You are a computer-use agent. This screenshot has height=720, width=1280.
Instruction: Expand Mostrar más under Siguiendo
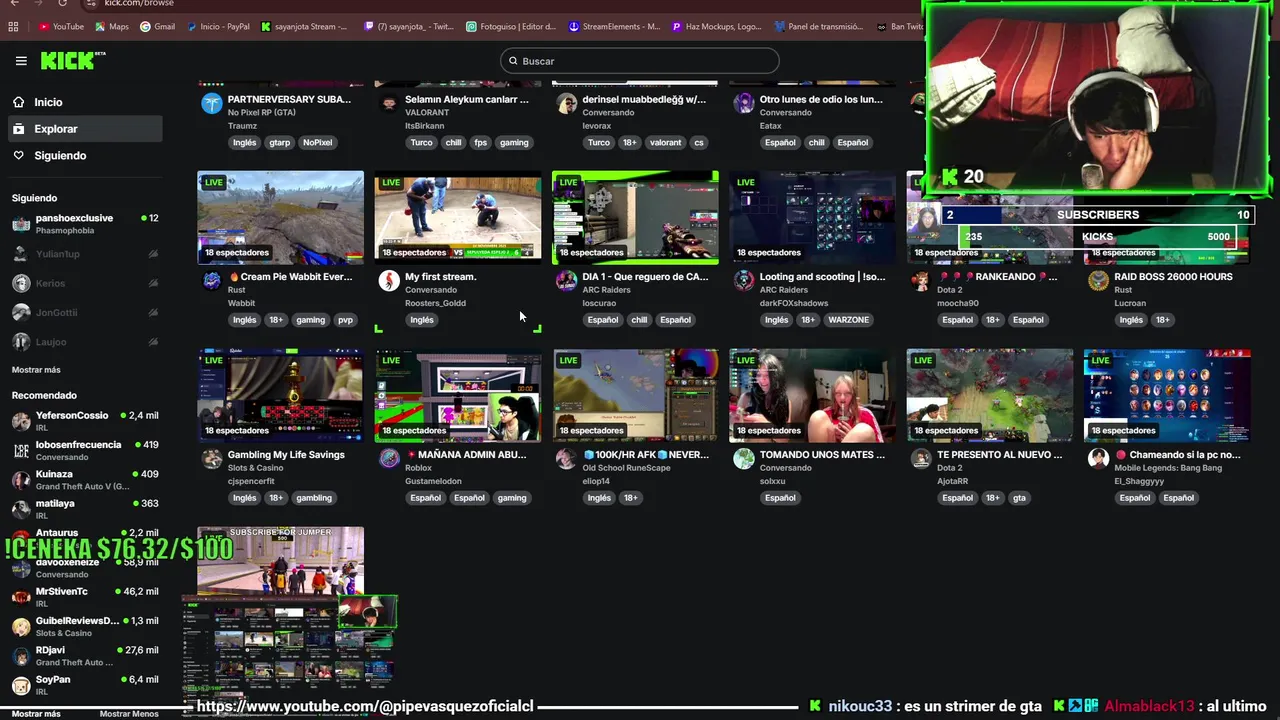pos(36,370)
